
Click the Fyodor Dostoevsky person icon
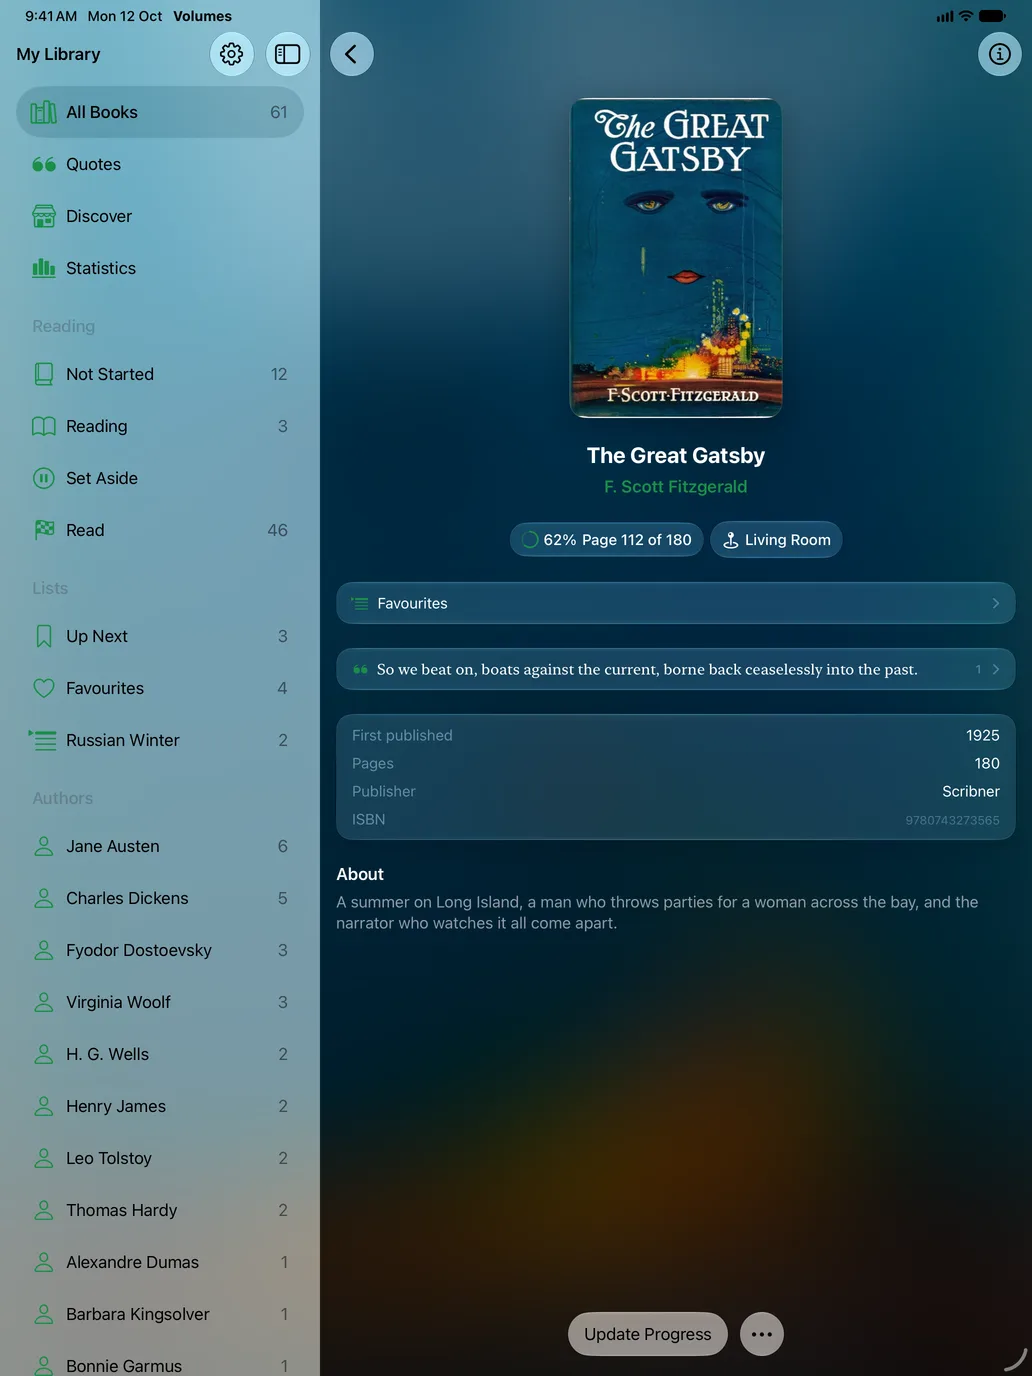point(44,950)
